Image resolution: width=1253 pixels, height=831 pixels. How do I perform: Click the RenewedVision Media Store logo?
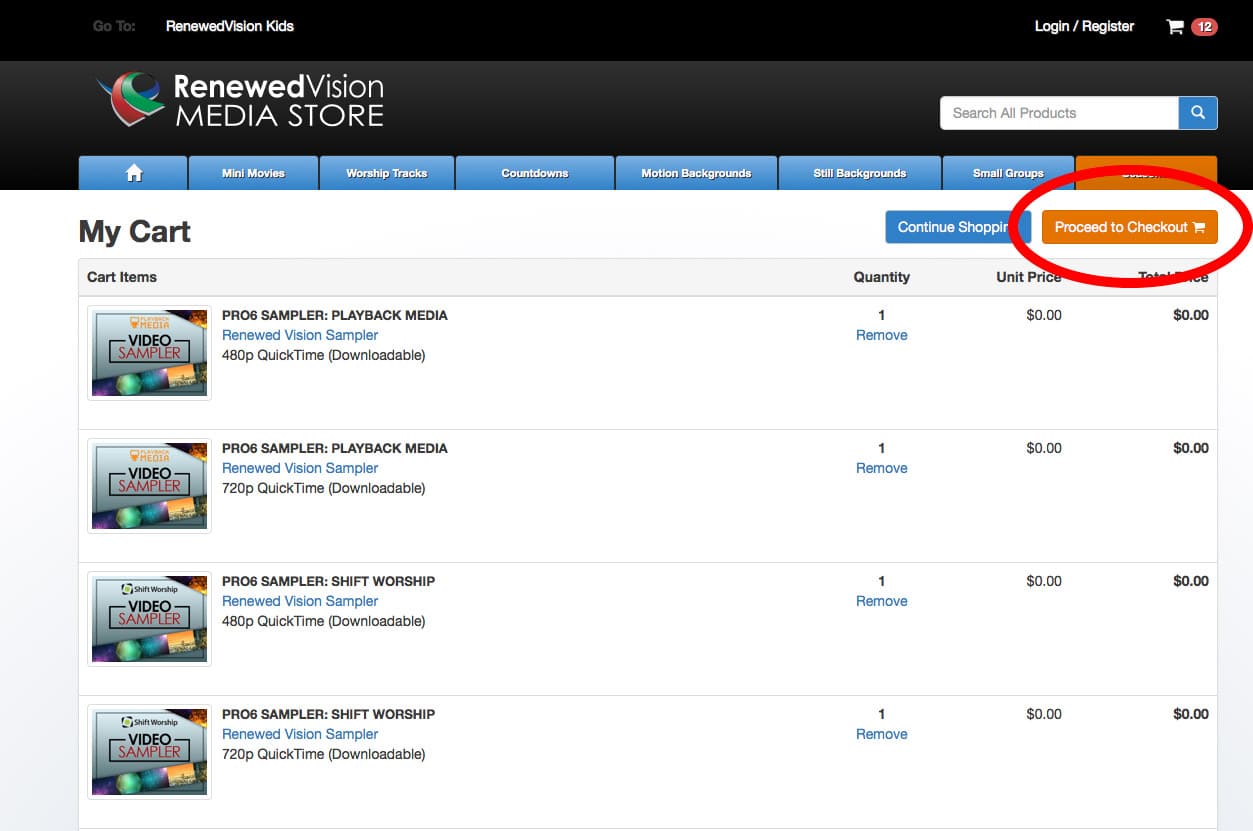click(x=240, y=100)
